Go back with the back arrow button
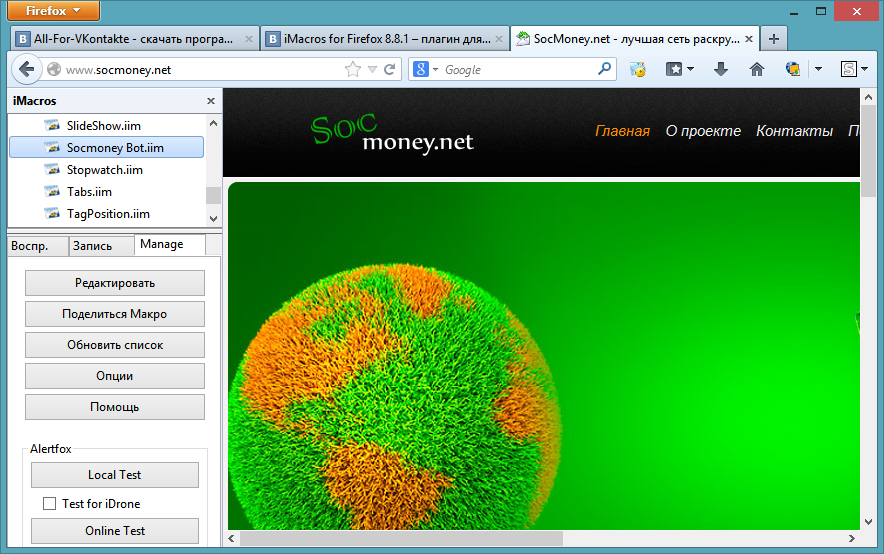The width and height of the screenshot is (884, 554). click(x=26, y=69)
